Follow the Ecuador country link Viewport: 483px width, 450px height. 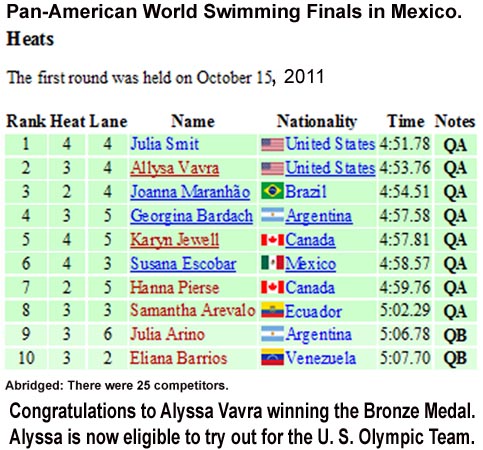(x=313, y=311)
